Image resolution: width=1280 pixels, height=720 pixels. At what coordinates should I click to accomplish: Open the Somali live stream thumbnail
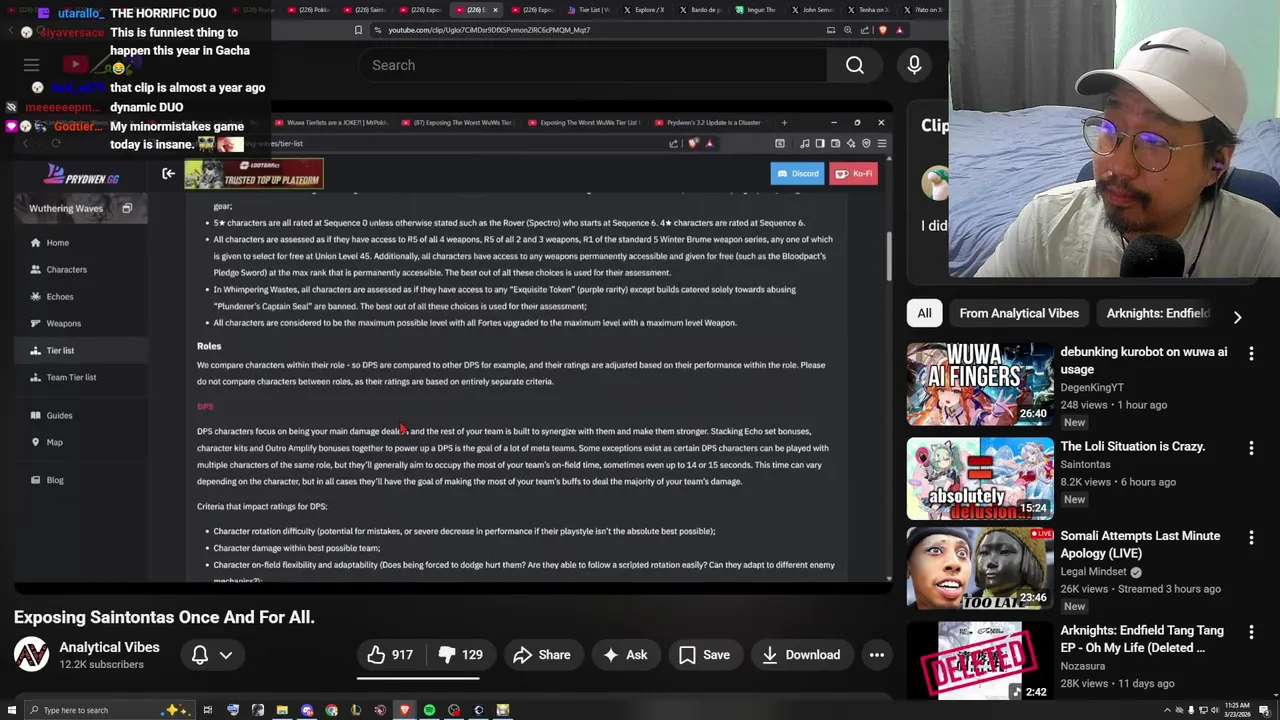[x=980, y=568]
